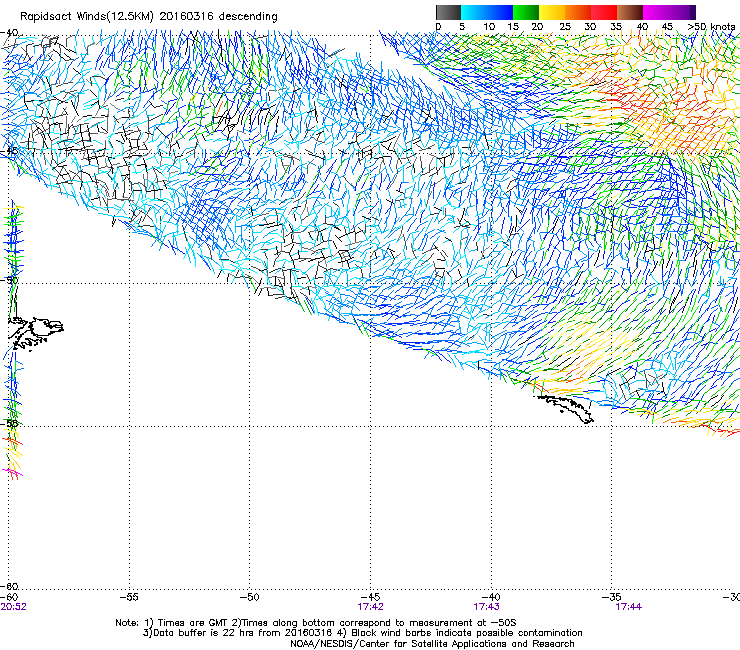Screen dimensions: 740x650
Task: Click the cyan 5-10 knots legend swatch
Action: pos(474,12)
